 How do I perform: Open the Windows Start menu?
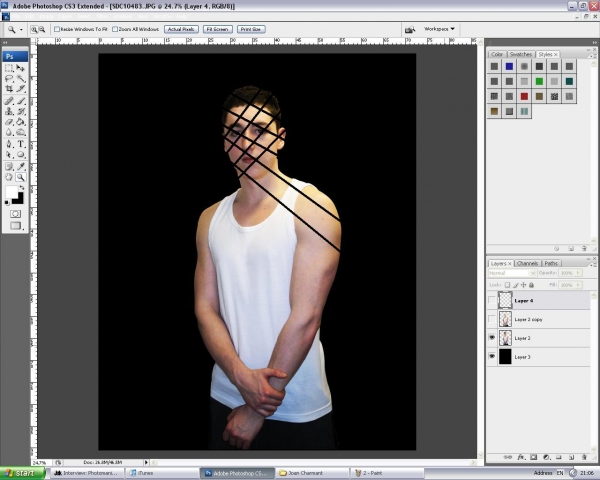(x=23, y=473)
